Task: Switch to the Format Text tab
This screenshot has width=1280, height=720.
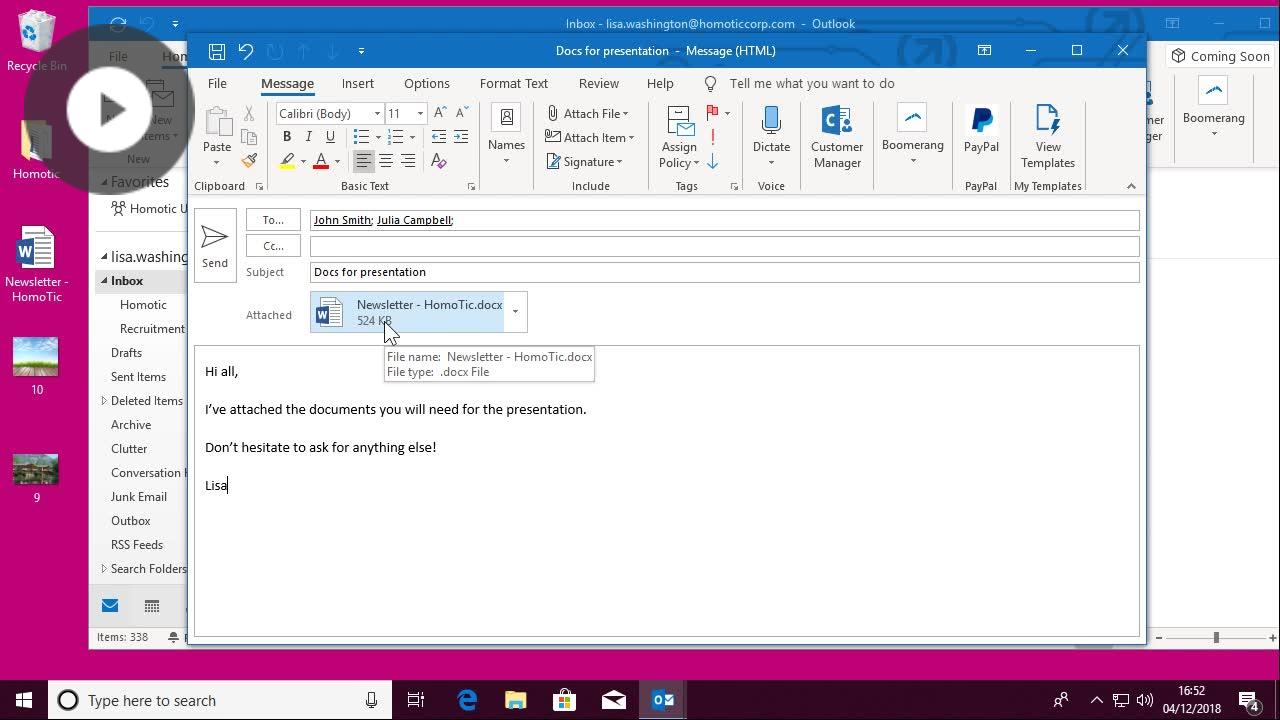Action: 514,84
